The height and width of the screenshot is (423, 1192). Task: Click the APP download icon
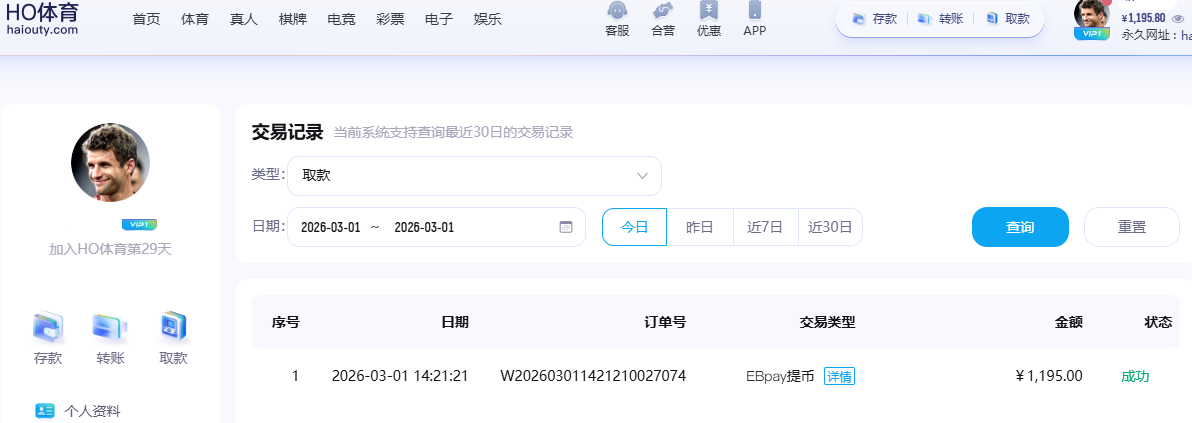(754, 12)
